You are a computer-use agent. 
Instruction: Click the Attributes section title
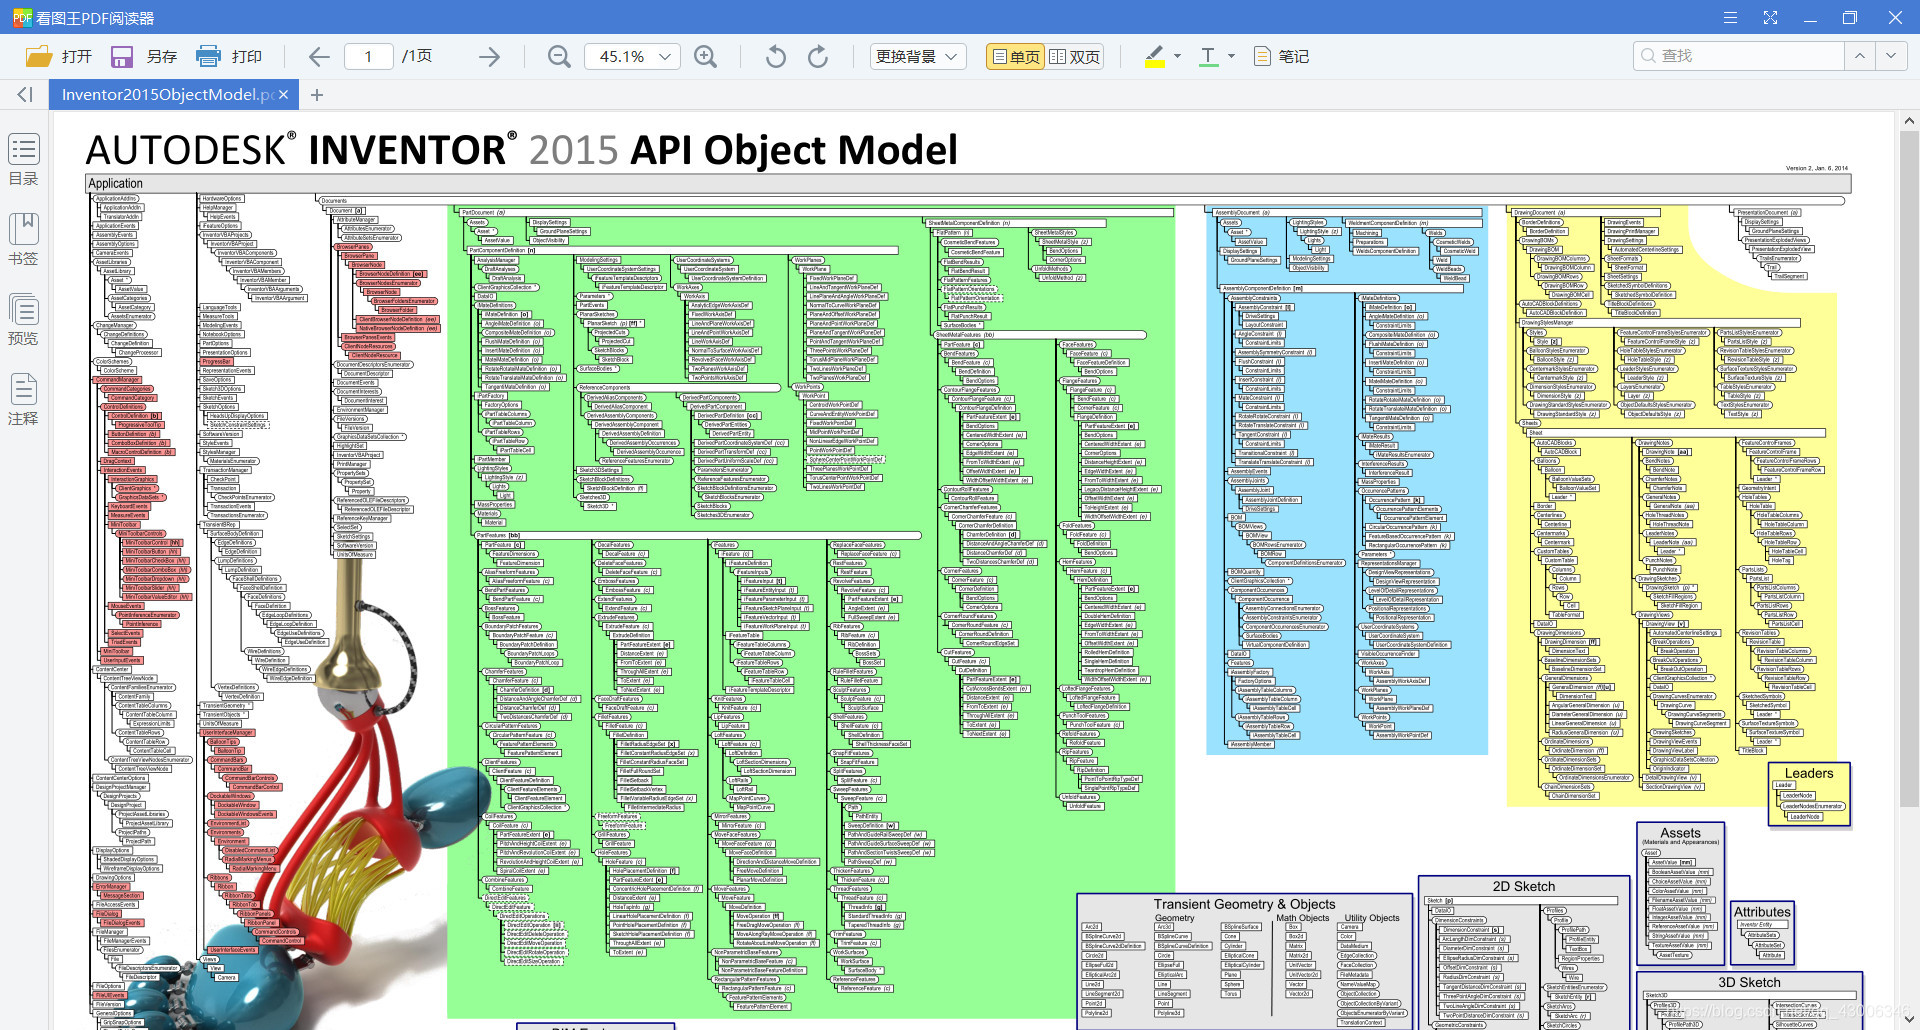[1762, 912]
